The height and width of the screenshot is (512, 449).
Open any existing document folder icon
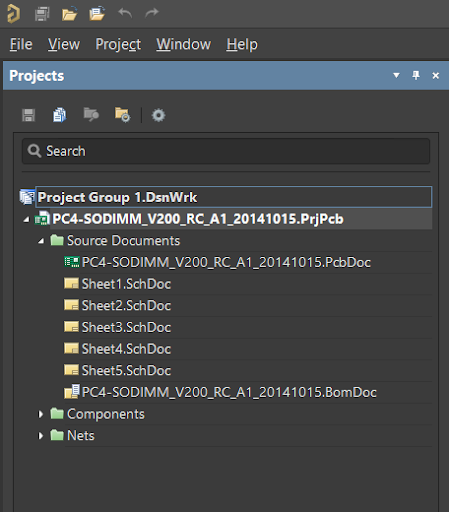tap(70, 14)
